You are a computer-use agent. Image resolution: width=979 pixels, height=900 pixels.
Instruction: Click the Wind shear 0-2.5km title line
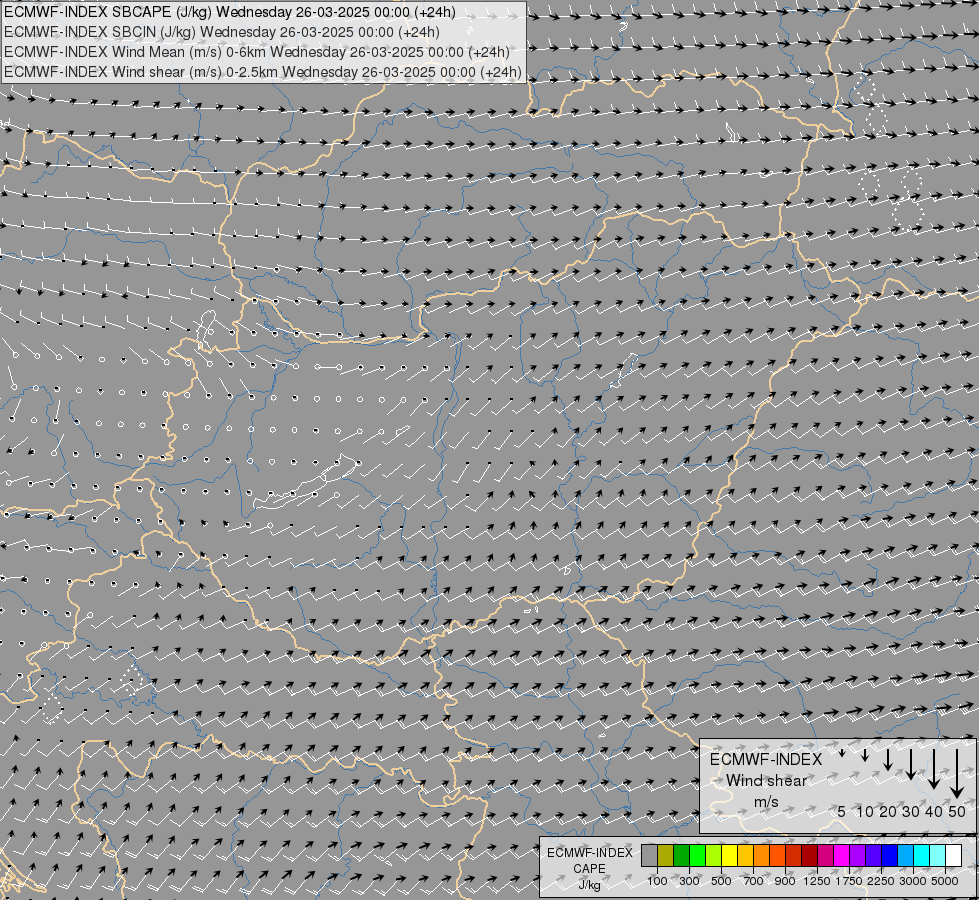coord(263,72)
